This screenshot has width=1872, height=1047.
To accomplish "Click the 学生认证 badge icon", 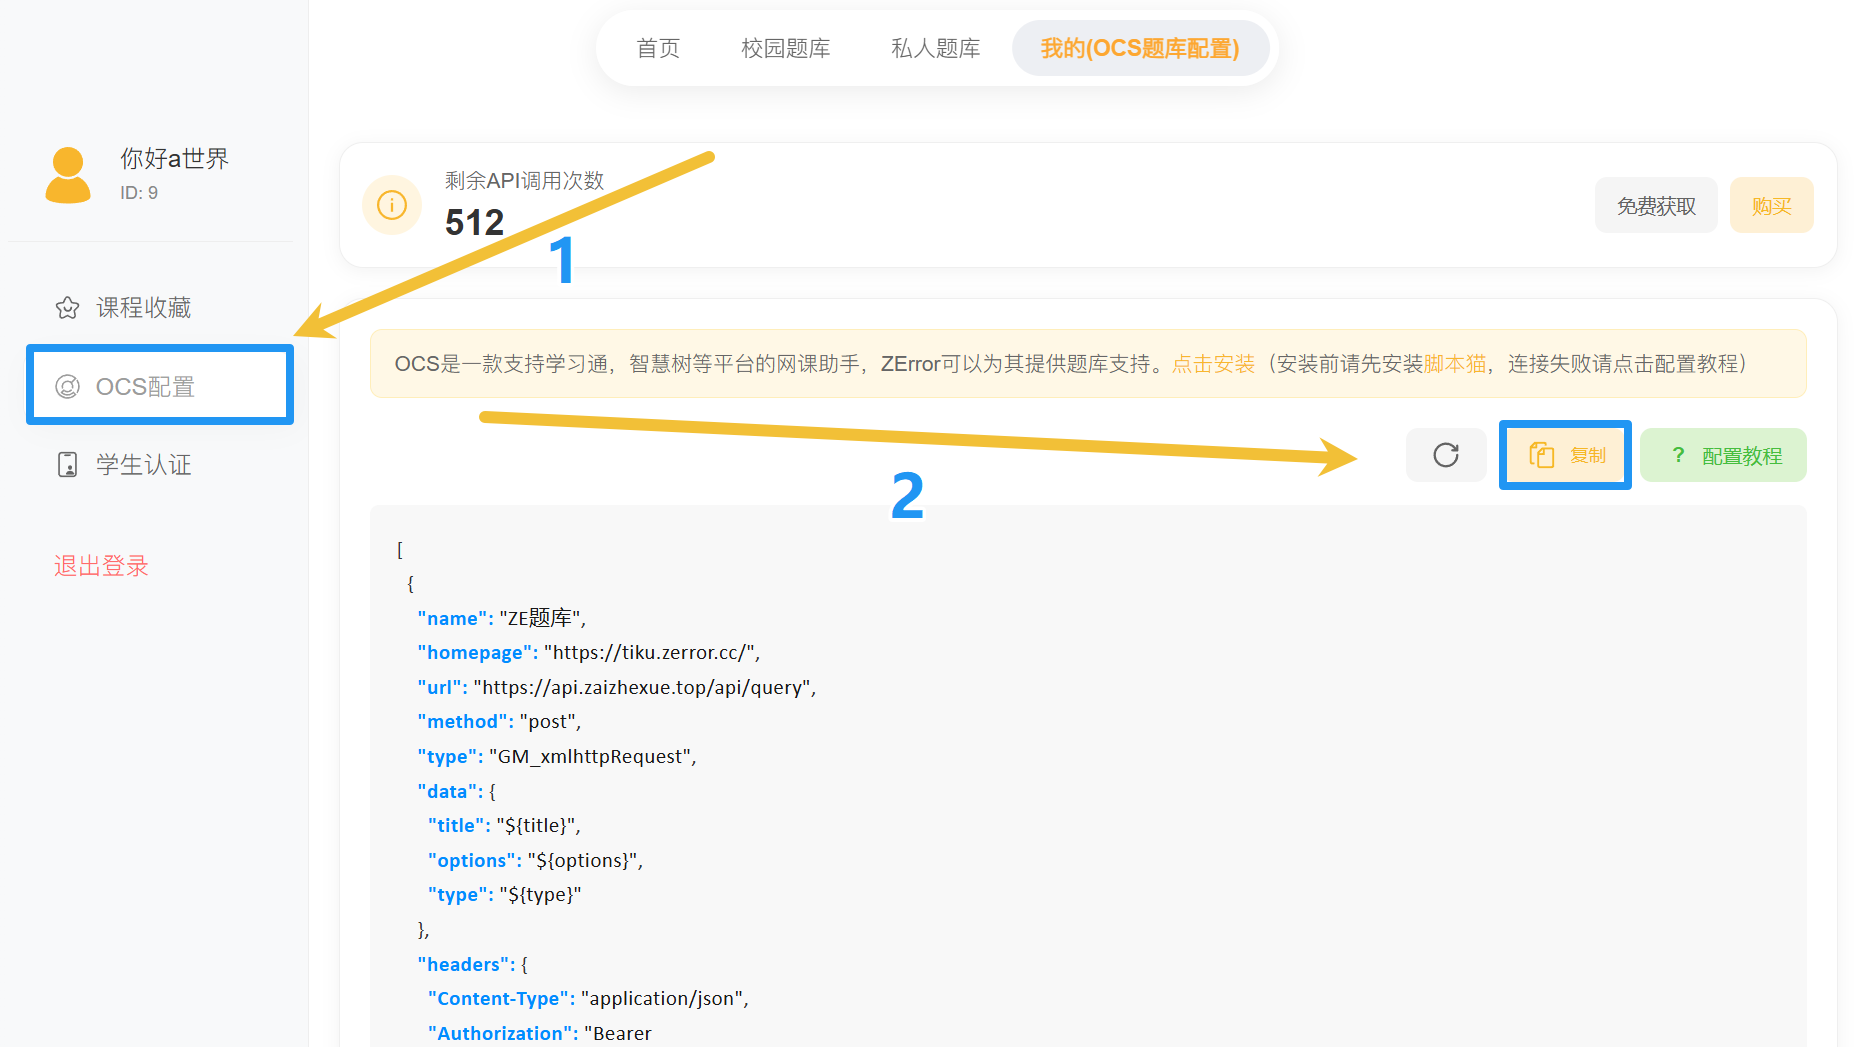I will click(67, 465).
